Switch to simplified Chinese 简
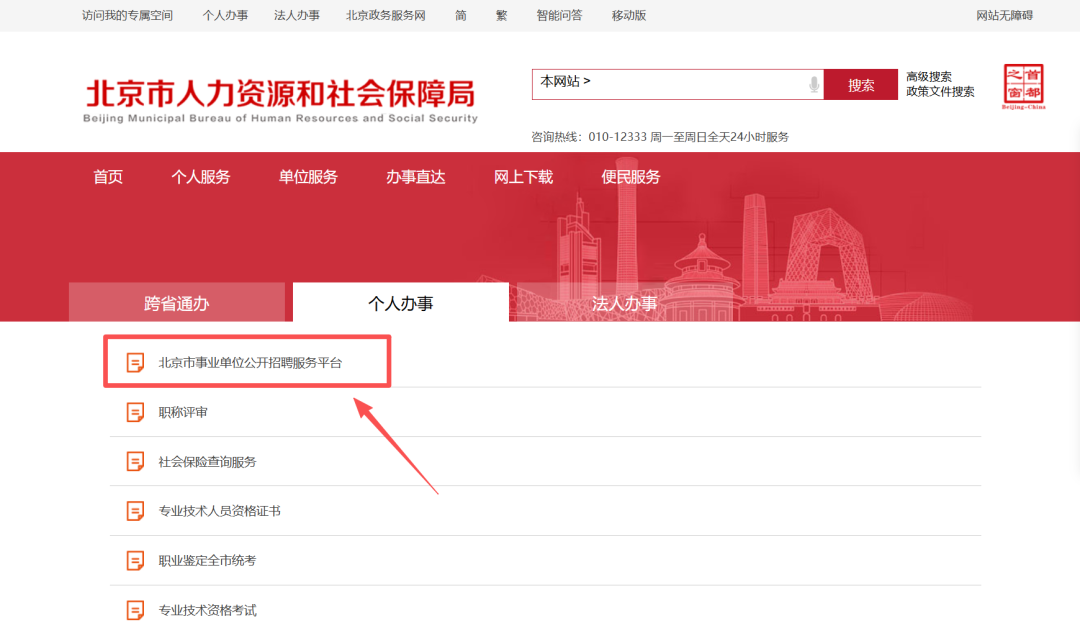 pos(461,15)
